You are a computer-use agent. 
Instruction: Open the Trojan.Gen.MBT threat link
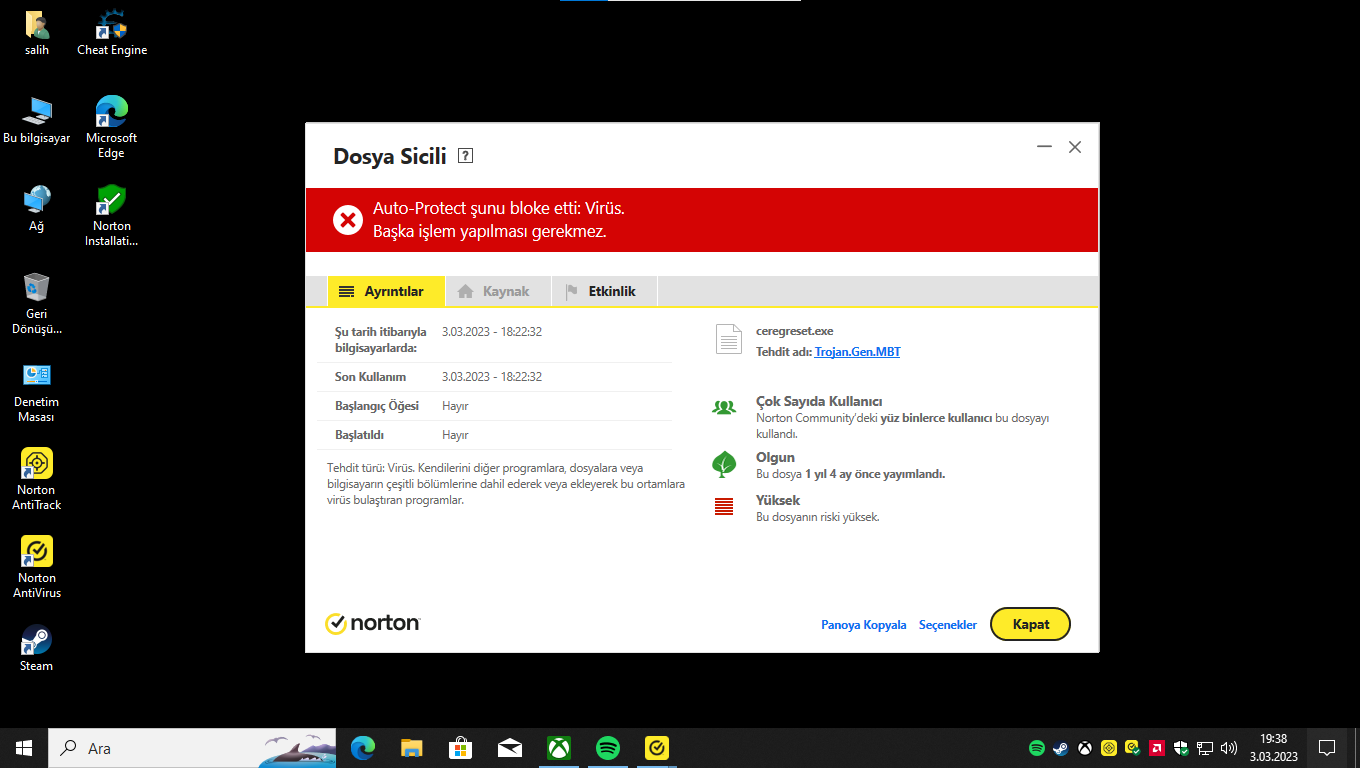858,352
